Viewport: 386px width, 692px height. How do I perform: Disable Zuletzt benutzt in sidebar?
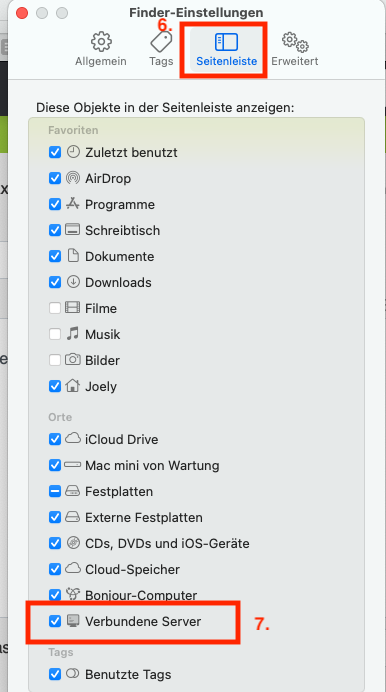pos(55,153)
